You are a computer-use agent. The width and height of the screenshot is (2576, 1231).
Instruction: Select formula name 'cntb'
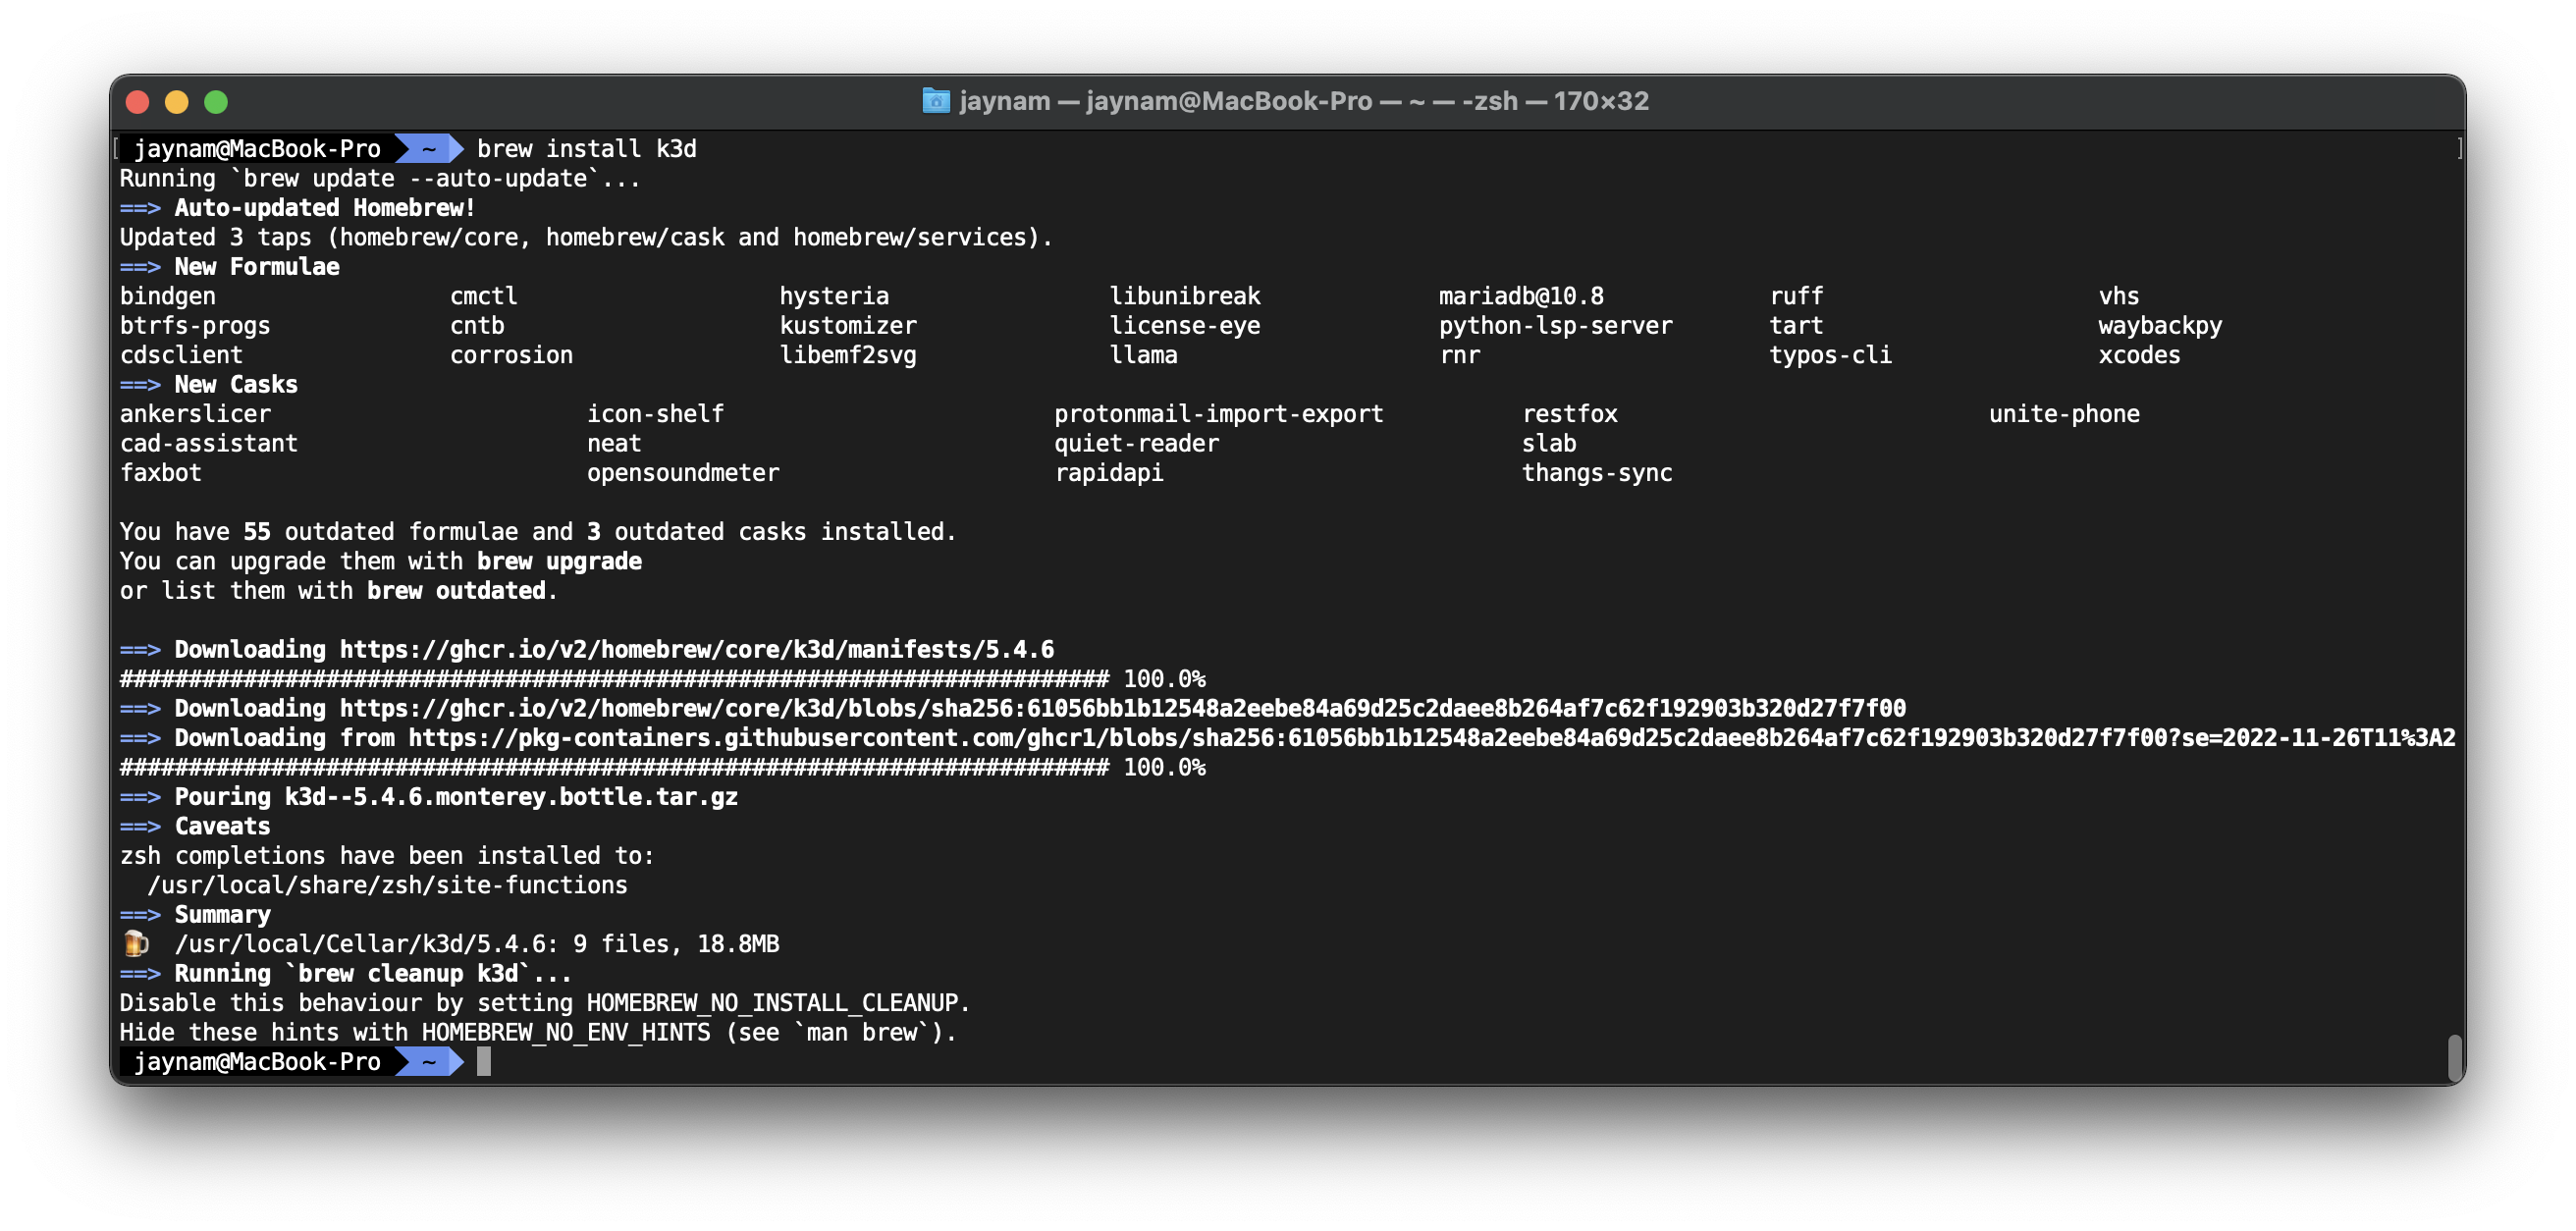[x=477, y=325]
